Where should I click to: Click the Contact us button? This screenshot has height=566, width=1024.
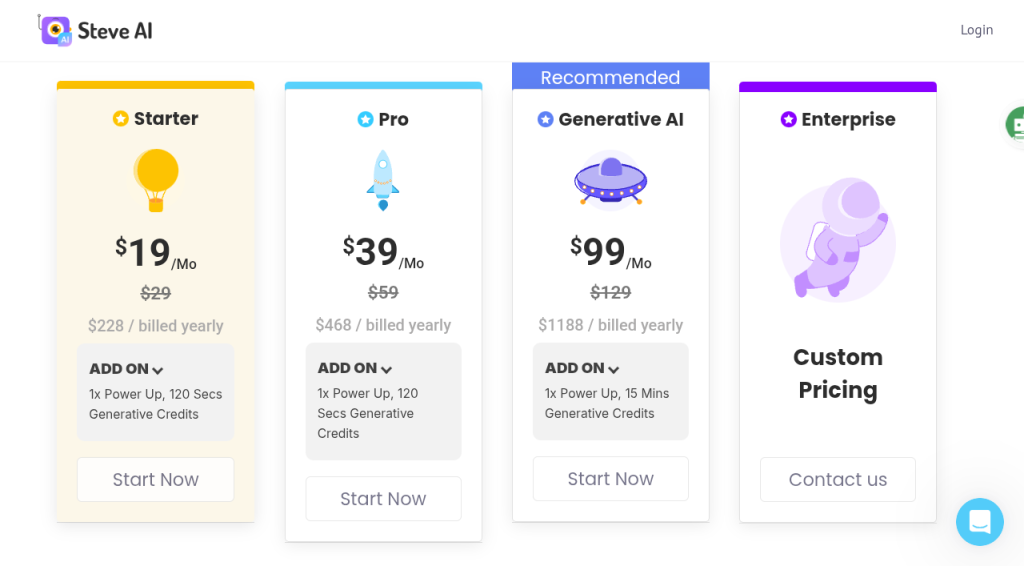pos(838,479)
